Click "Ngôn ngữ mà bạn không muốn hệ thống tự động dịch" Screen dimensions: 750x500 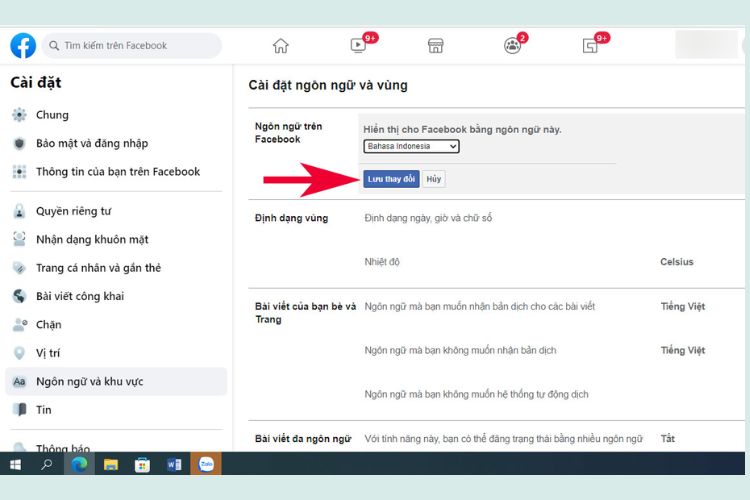(x=476, y=395)
